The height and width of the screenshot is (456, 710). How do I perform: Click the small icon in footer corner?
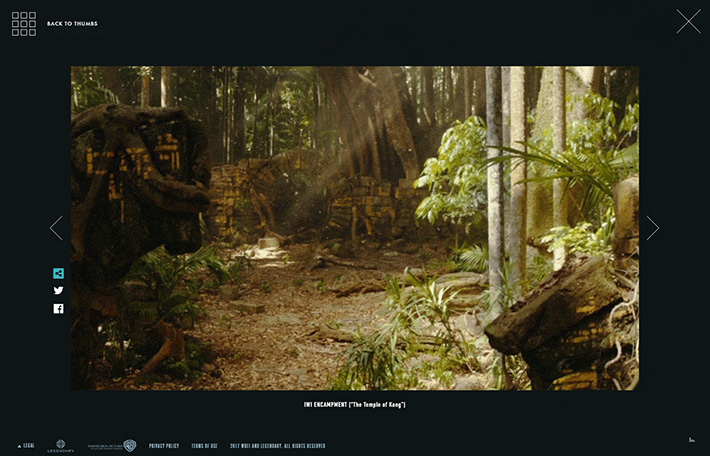click(x=691, y=440)
